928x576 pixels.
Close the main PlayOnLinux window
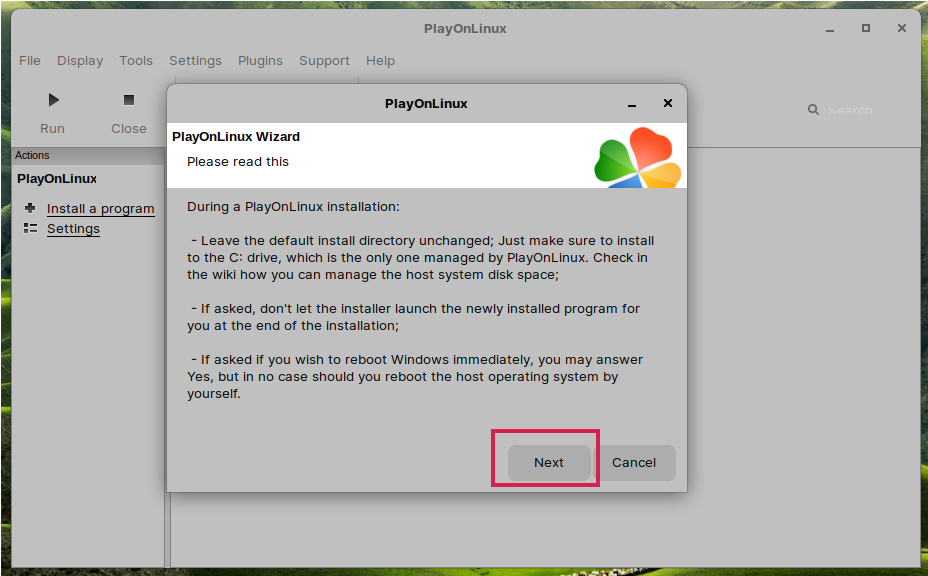(x=901, y=28)
